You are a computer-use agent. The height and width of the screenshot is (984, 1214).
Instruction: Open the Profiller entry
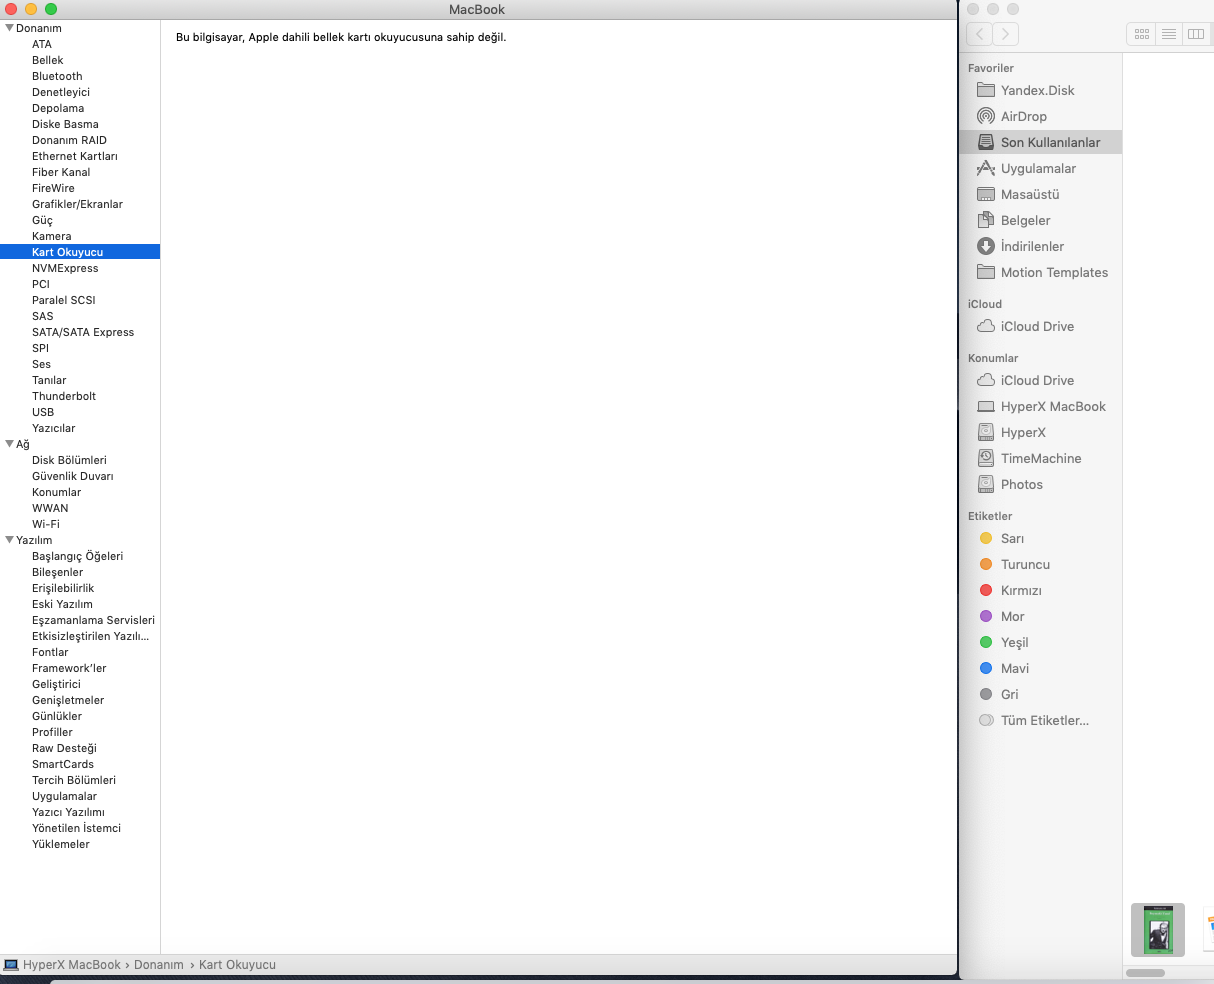point(52,732)
